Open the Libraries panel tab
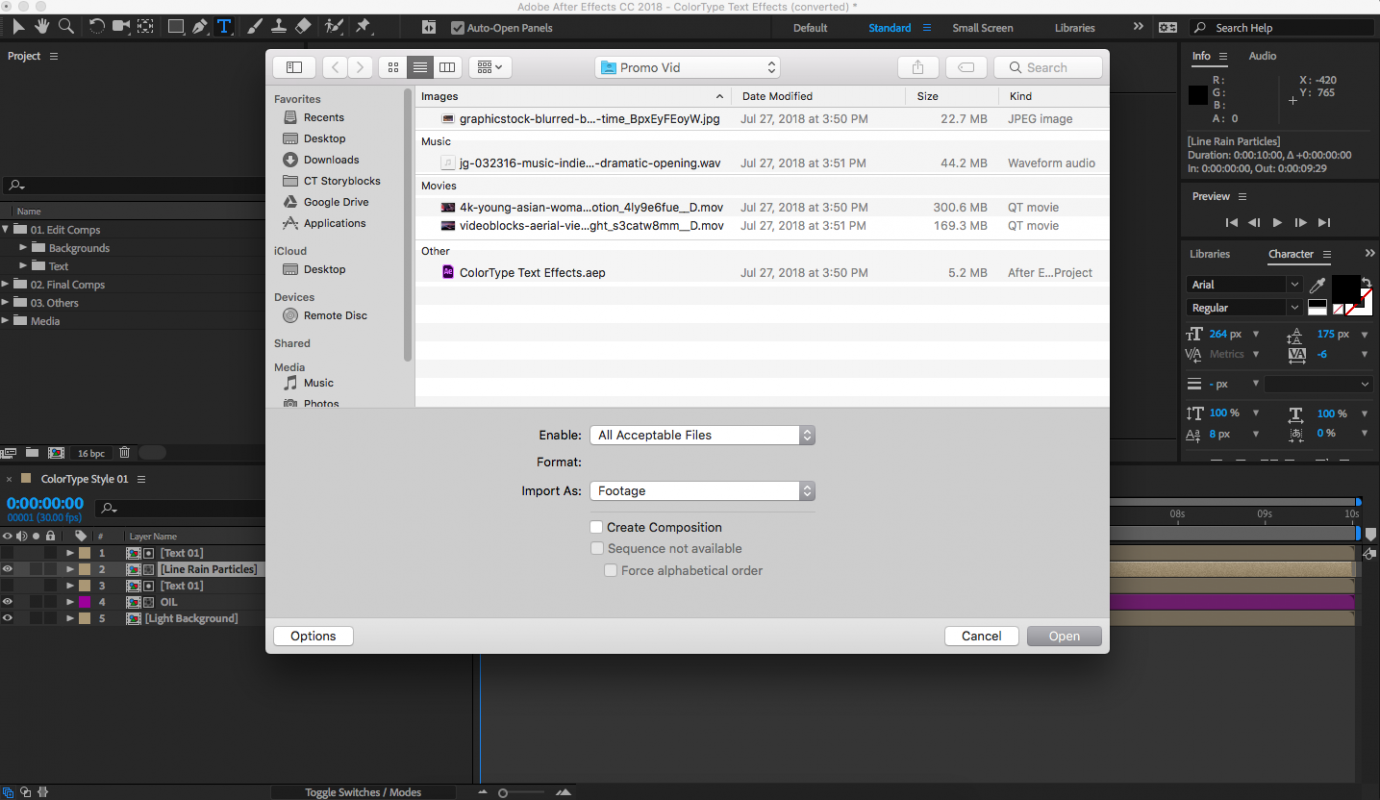The width and height of the screenshot is (1380, 800). (1210, 254)
